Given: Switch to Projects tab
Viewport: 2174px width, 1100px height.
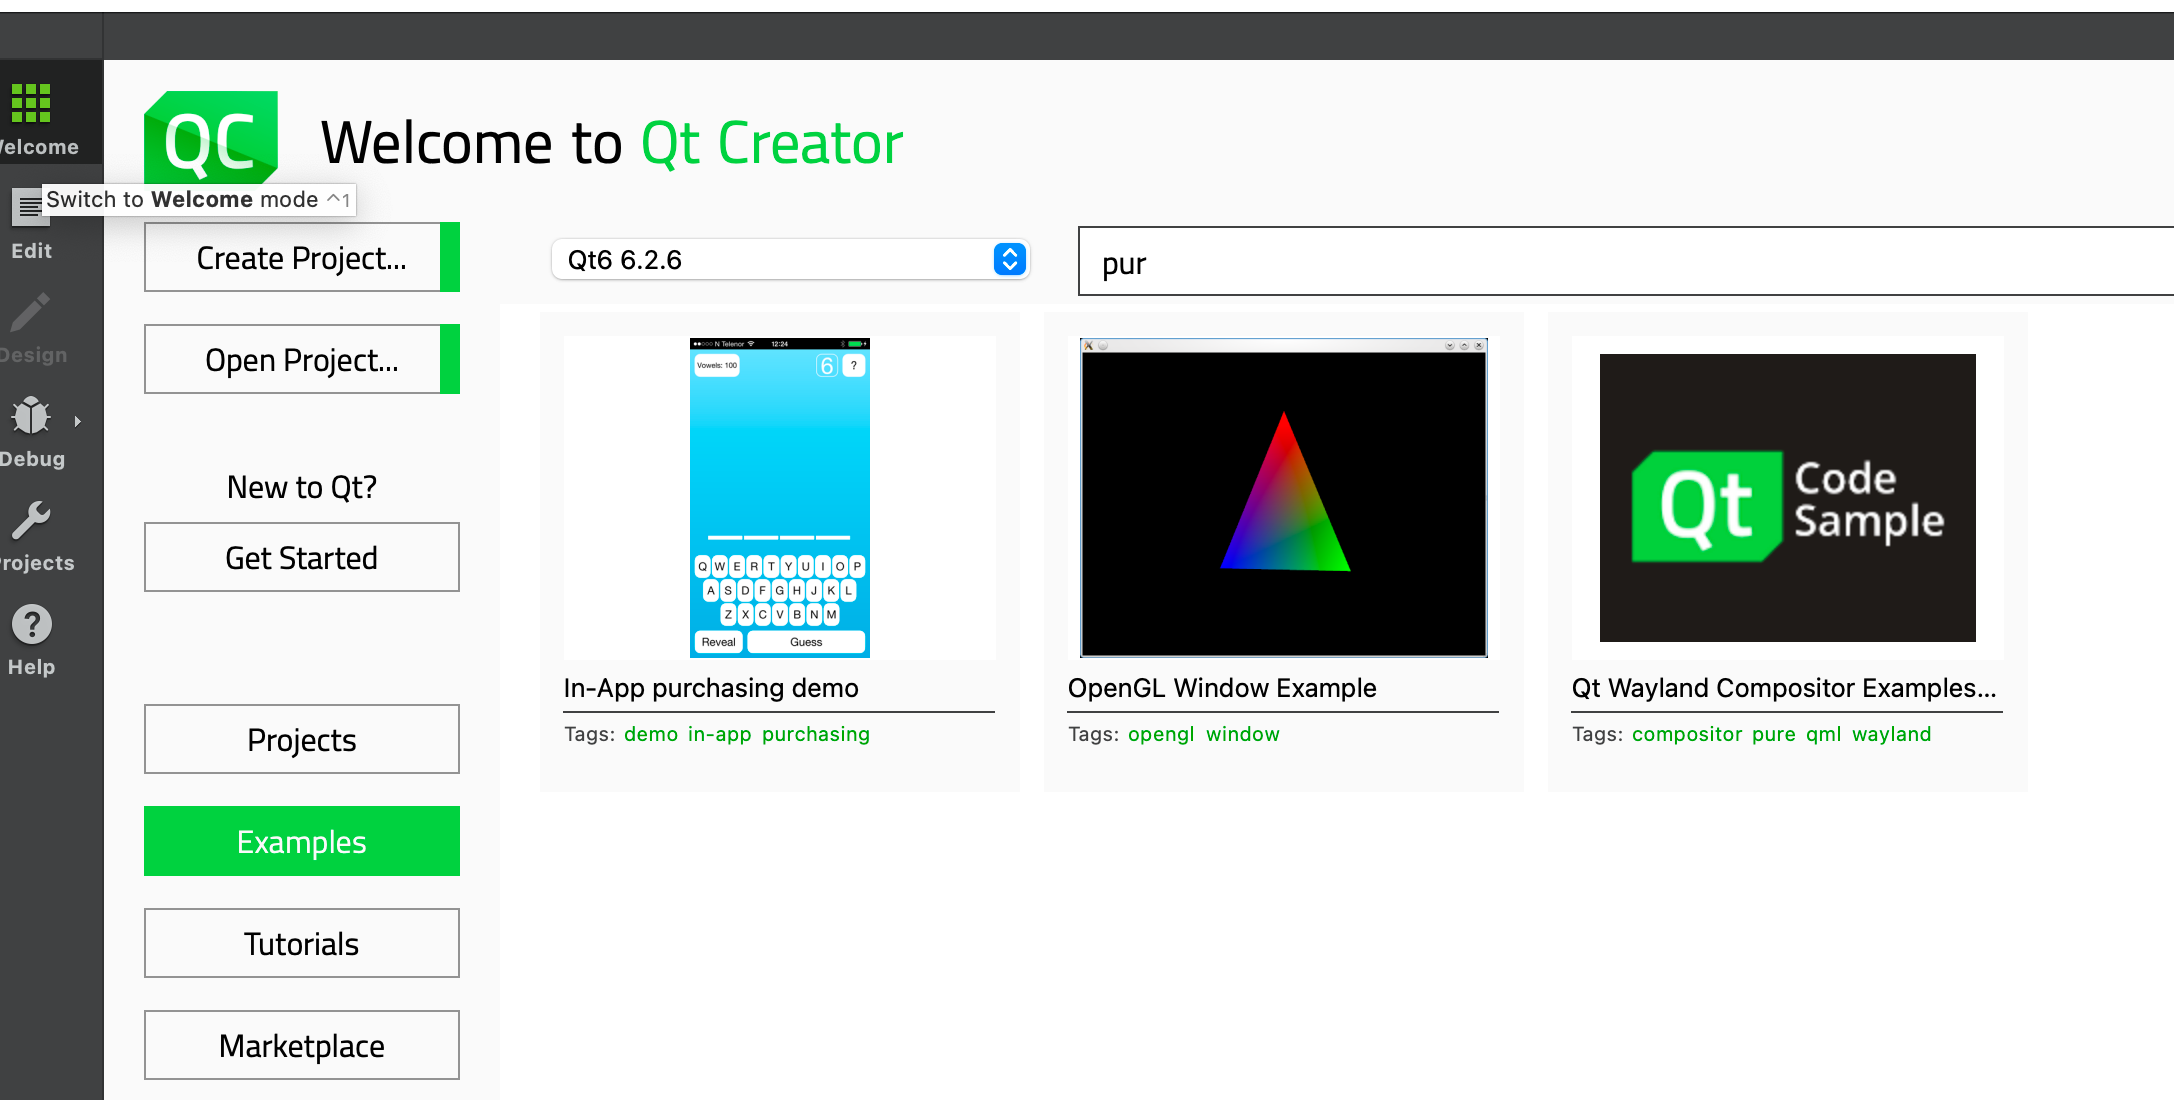Looking at the screenshot, I should pos(302,739).
